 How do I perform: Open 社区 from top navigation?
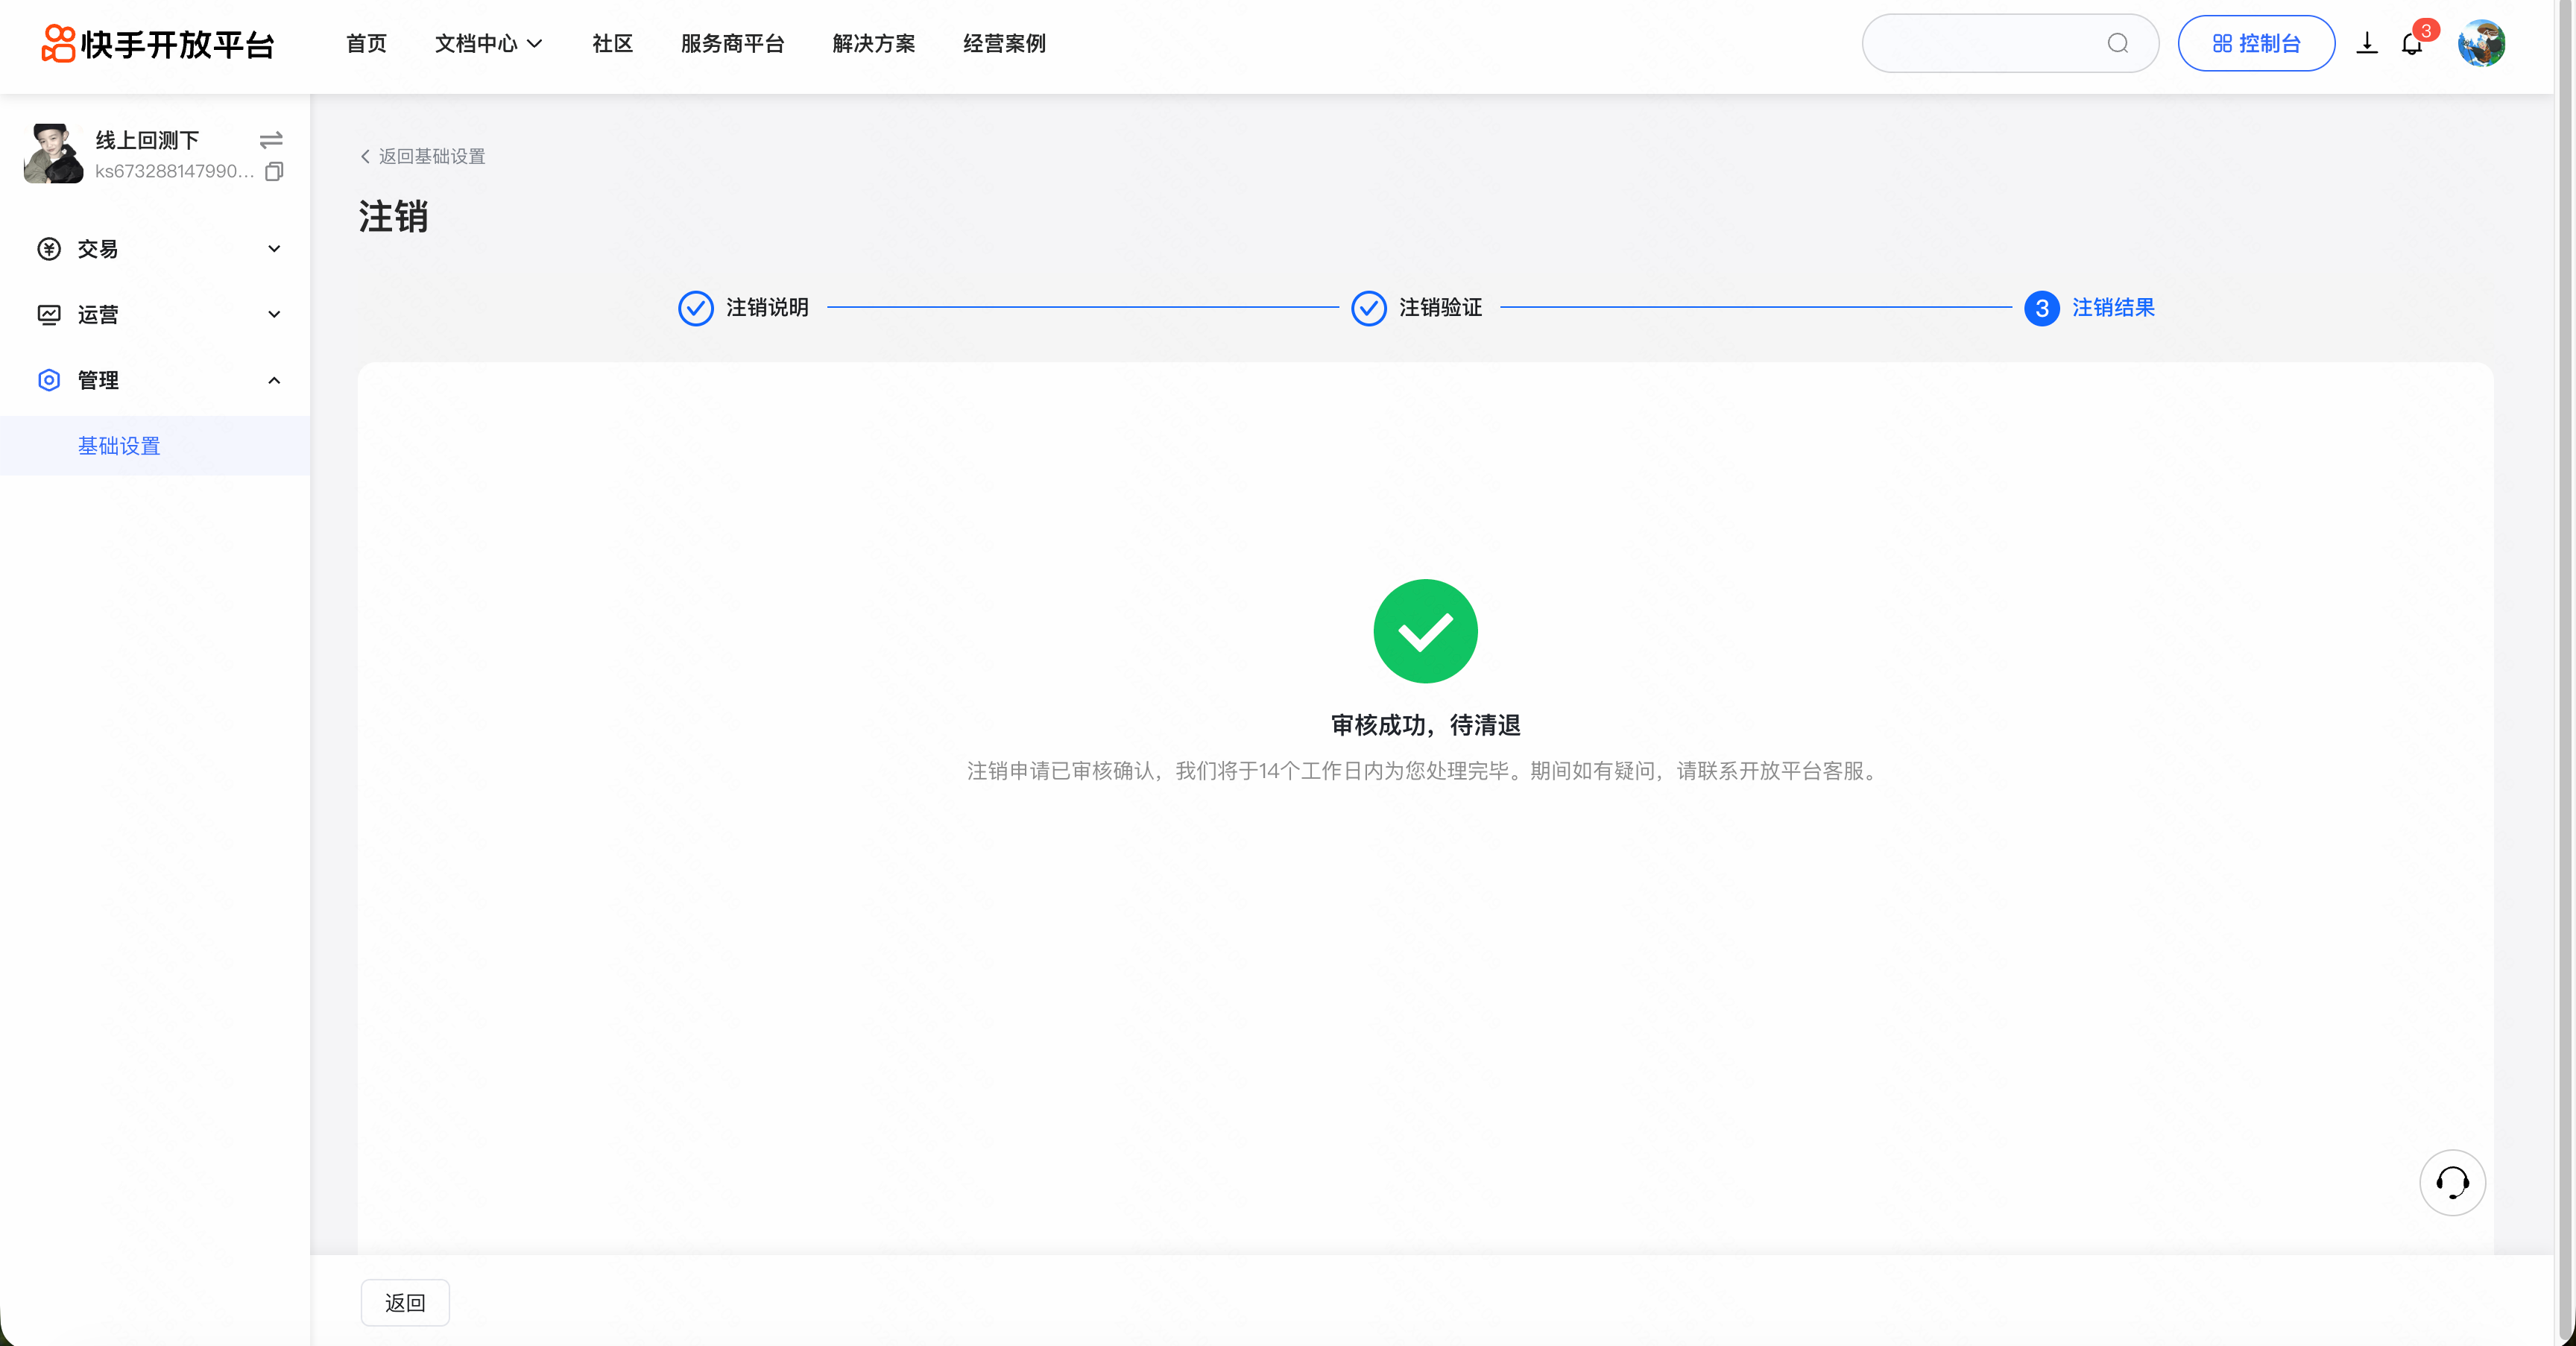coord(612,44)
